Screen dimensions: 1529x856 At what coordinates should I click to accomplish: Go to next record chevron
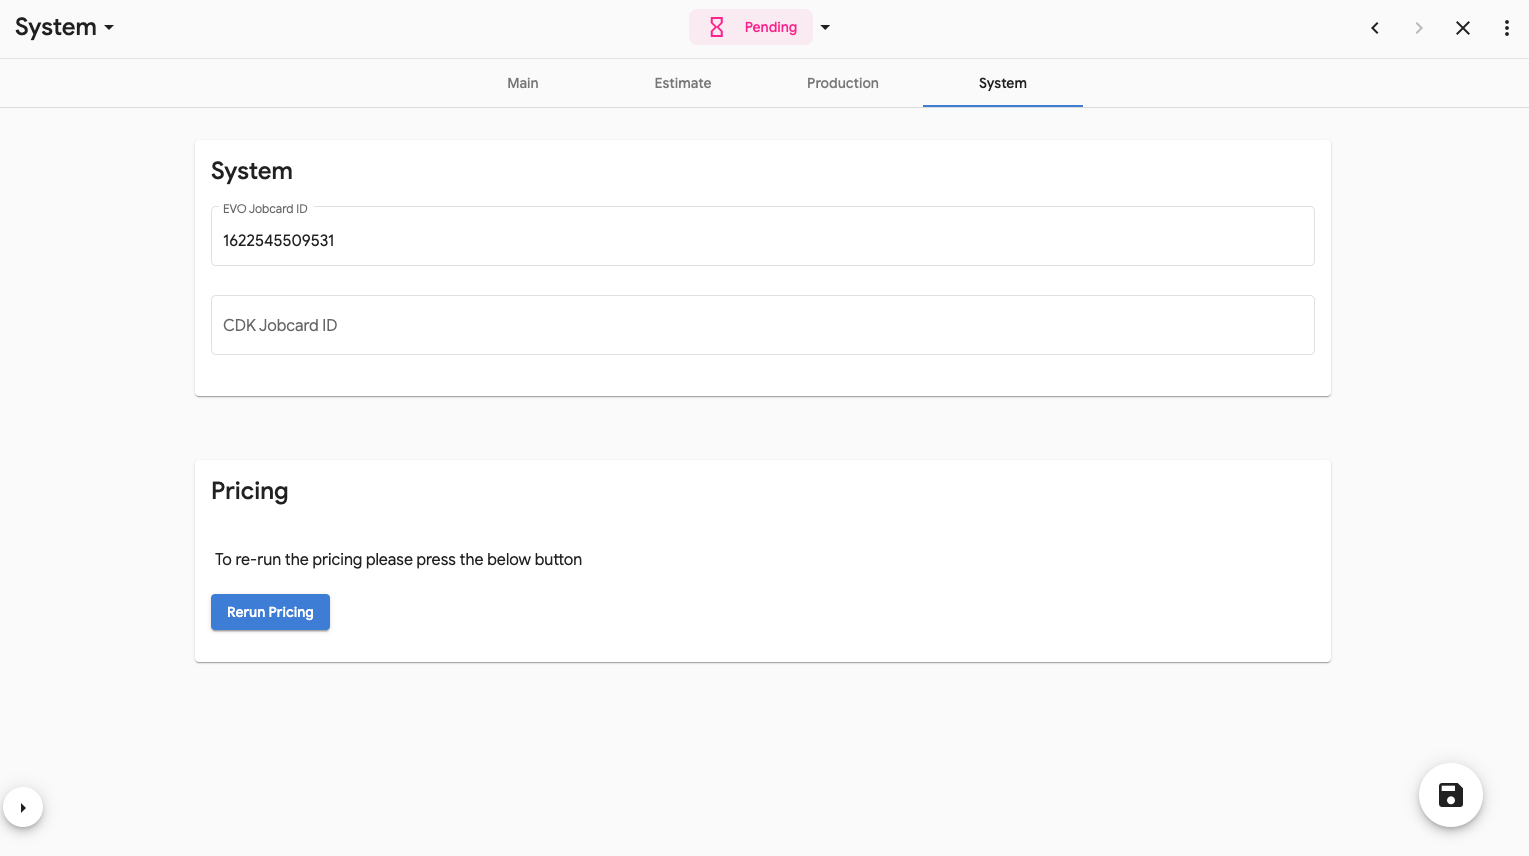click(1418, 28)
